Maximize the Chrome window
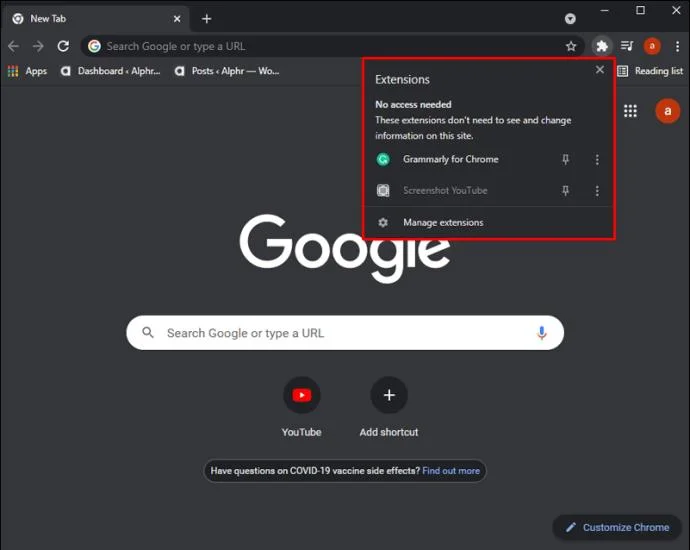This screenshot has width=690, height=550. pos(641,10)
